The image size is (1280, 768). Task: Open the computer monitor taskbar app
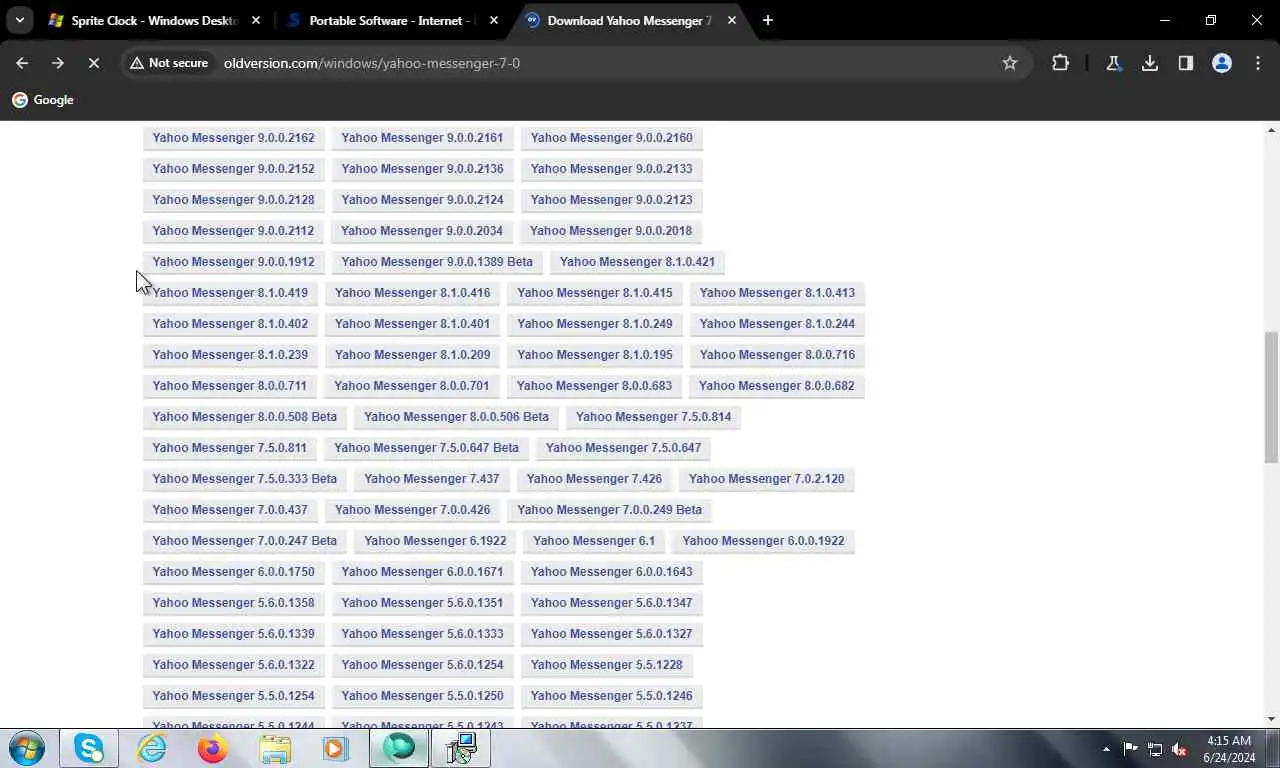(461, 748)
